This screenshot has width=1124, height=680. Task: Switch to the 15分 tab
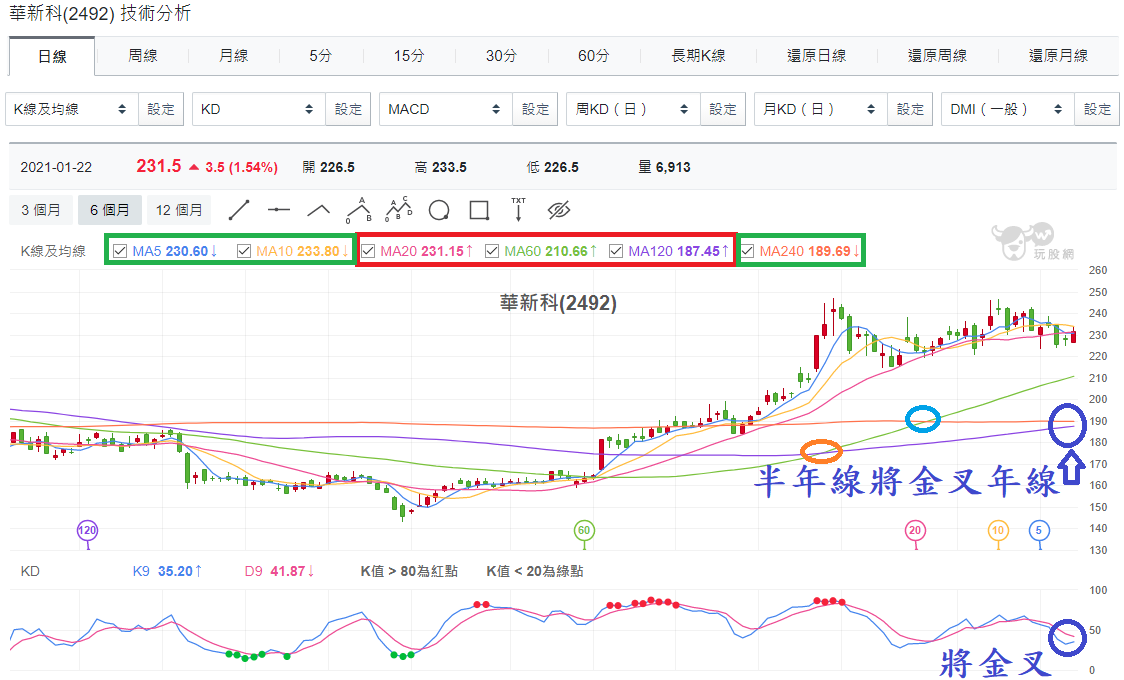409,55
